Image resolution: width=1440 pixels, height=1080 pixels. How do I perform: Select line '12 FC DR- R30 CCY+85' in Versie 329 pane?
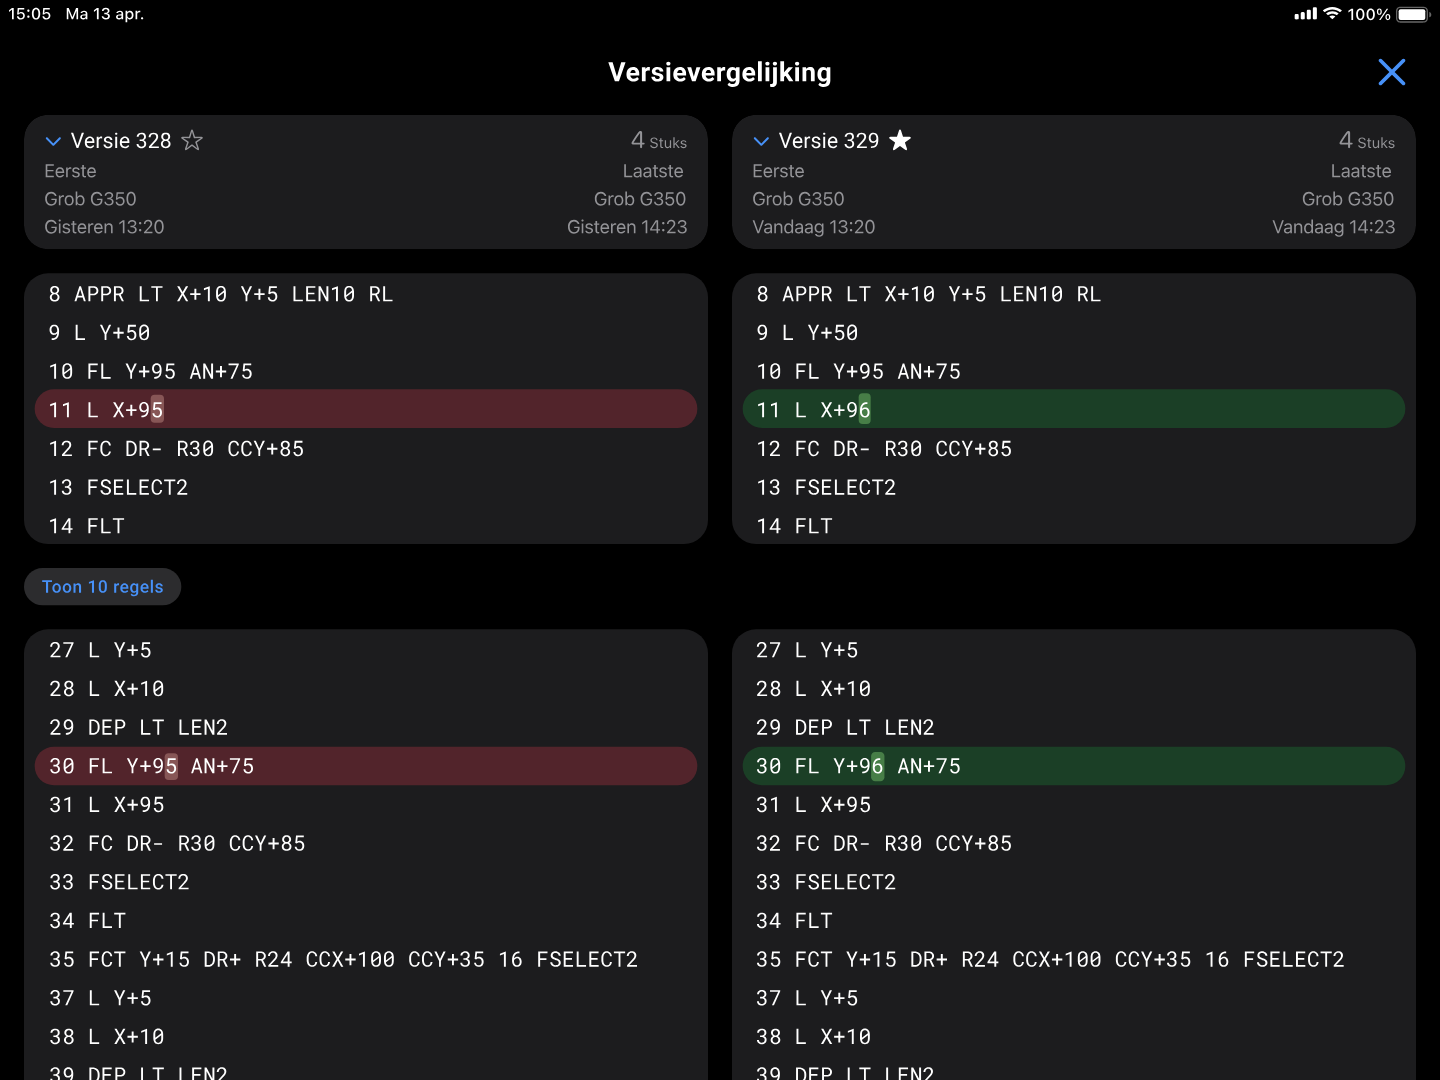1074,449
